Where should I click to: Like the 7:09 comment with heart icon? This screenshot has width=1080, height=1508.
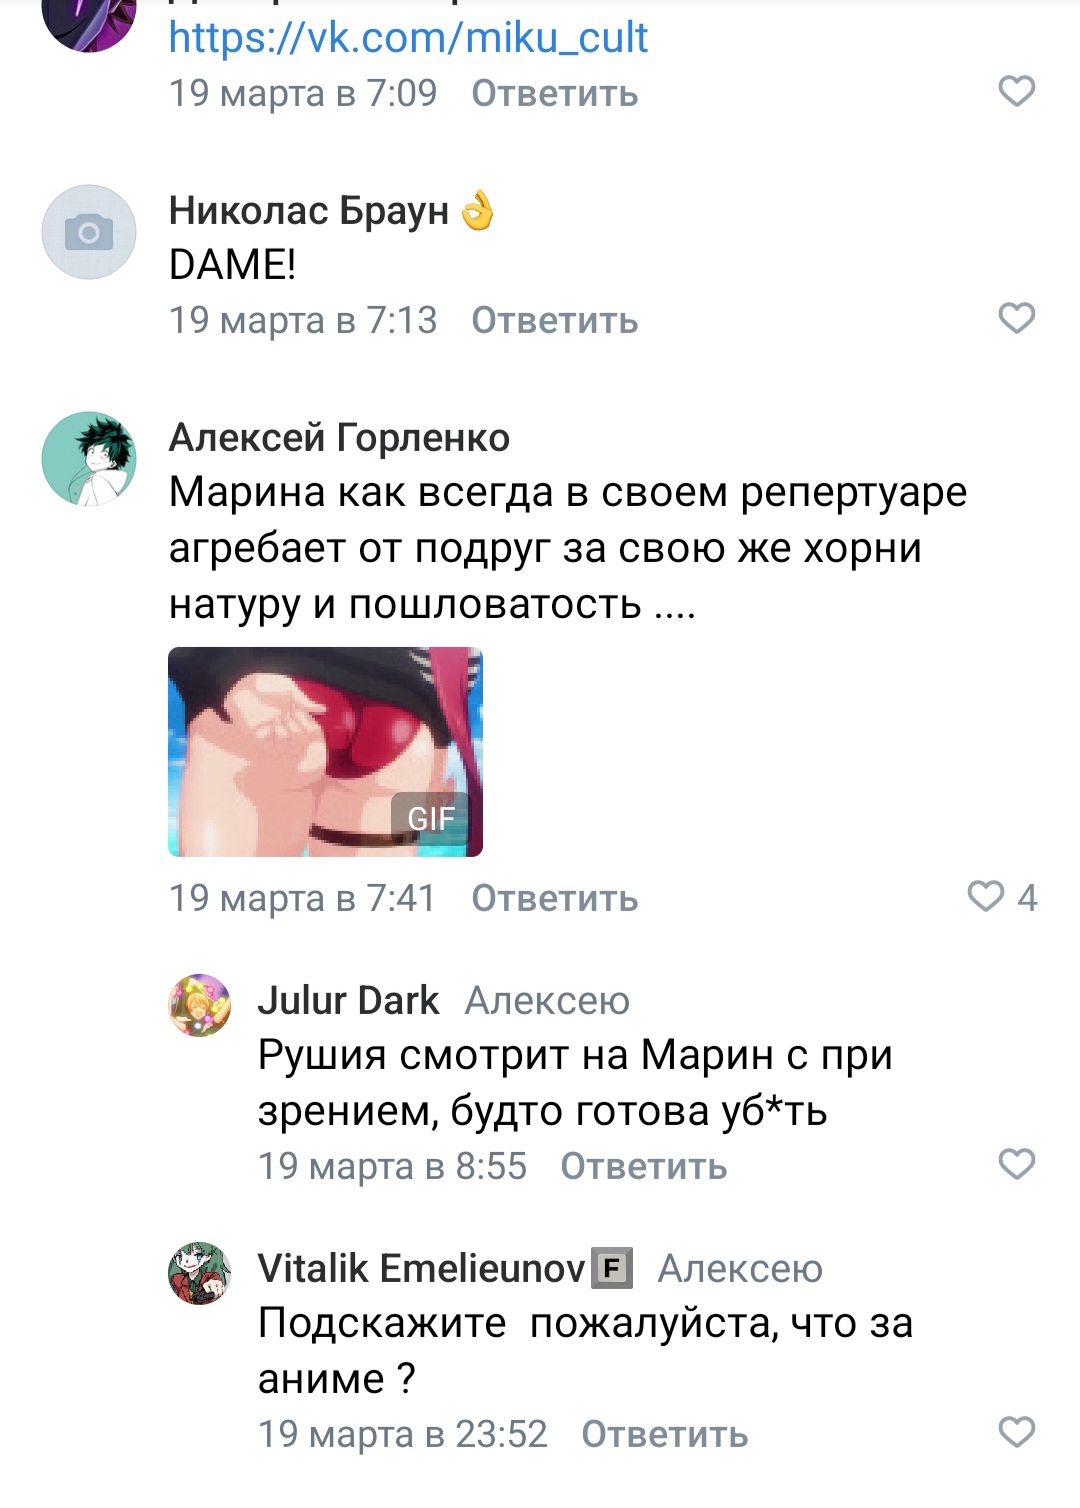(1016, 92)
